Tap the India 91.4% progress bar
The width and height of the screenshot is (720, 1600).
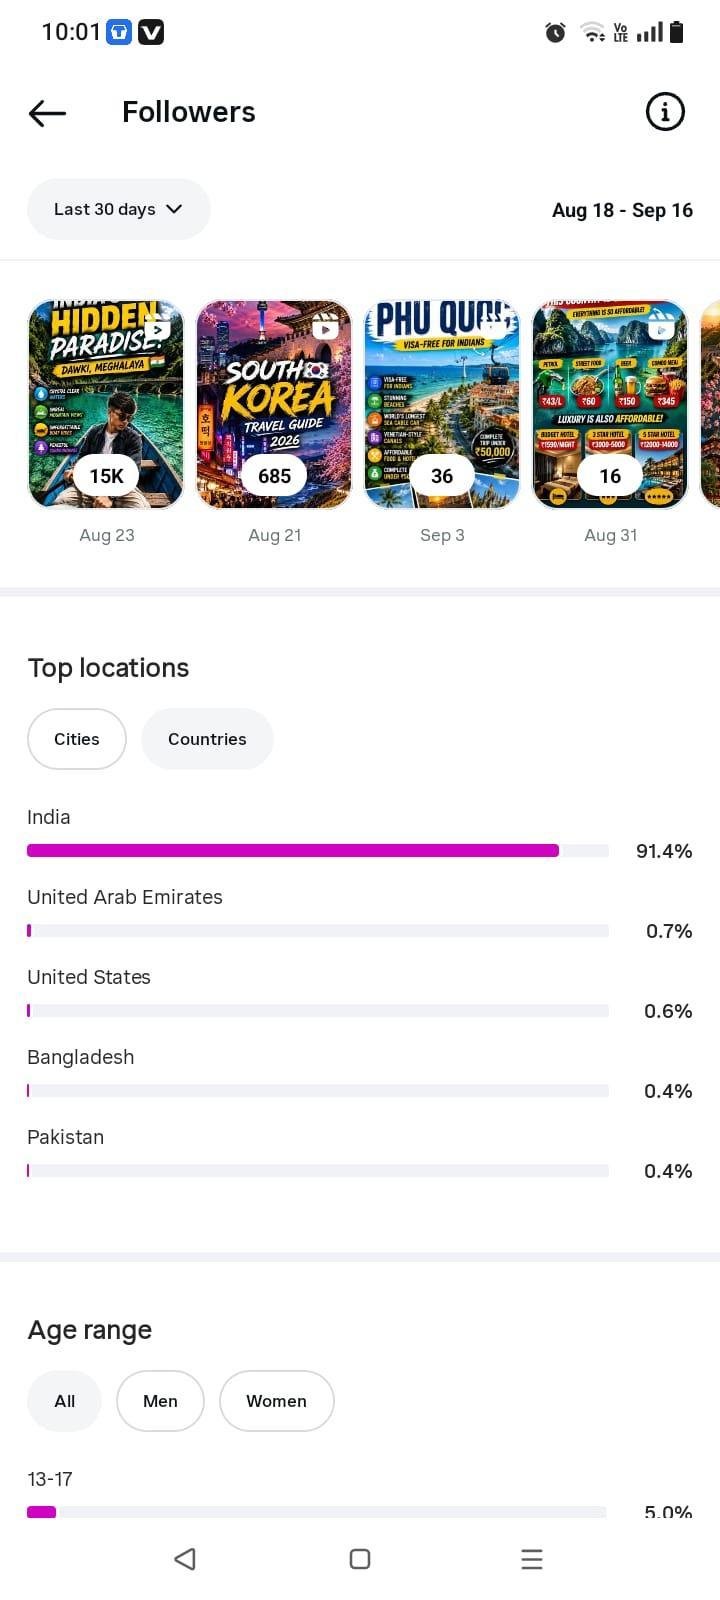tap(318, 851)
